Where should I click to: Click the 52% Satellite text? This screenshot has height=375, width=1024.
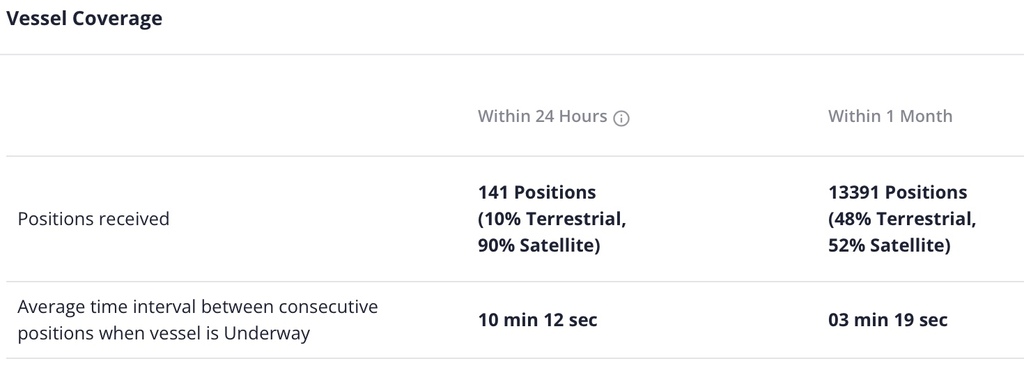[887, 246]
